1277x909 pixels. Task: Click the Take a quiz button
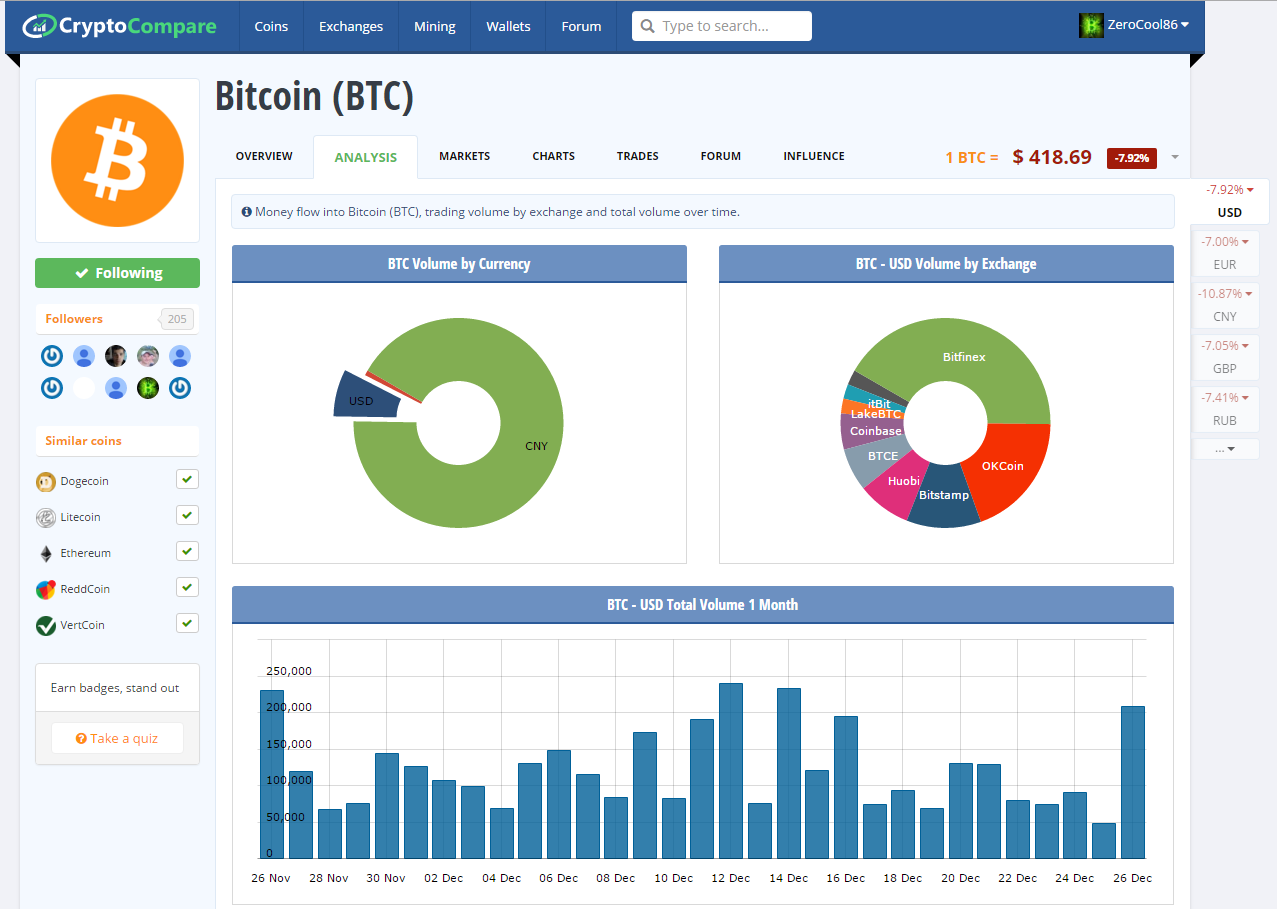click(117, 738)
